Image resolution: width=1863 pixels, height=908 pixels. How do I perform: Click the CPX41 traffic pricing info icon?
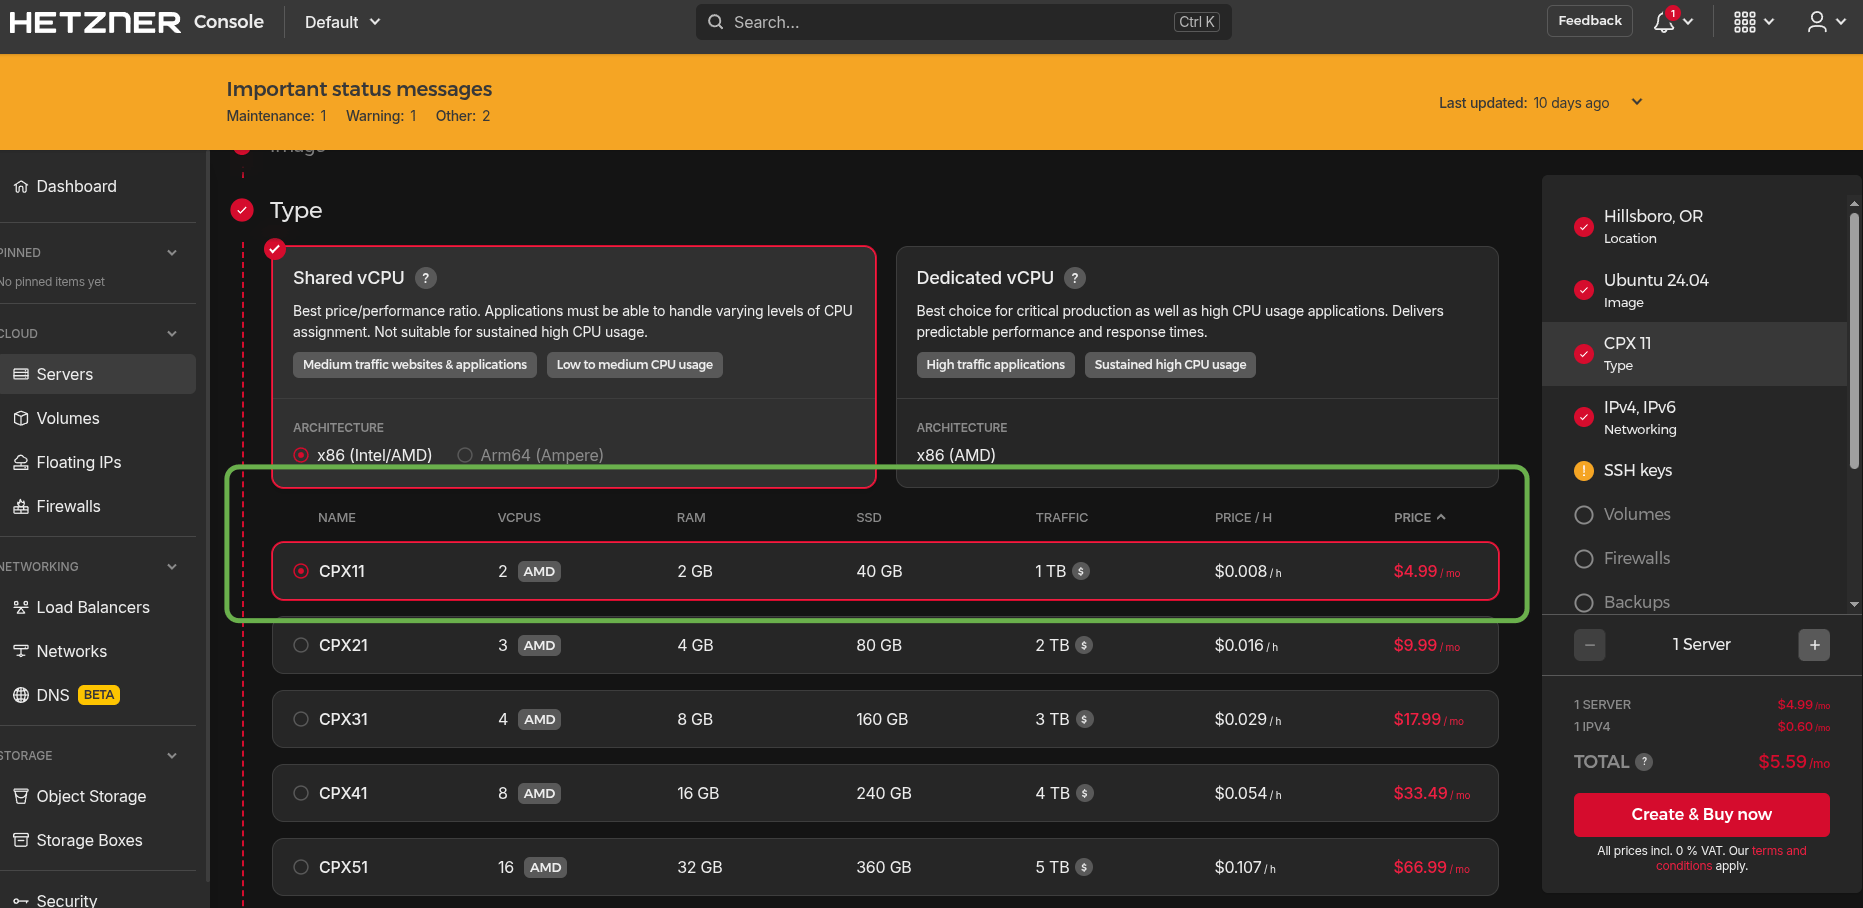(1085, 793)
